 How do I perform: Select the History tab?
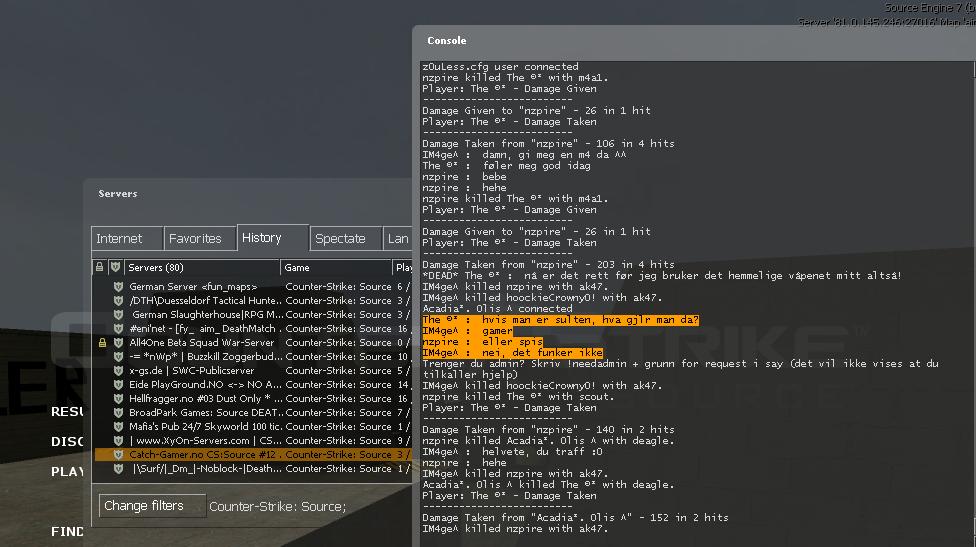pos(273,238)
